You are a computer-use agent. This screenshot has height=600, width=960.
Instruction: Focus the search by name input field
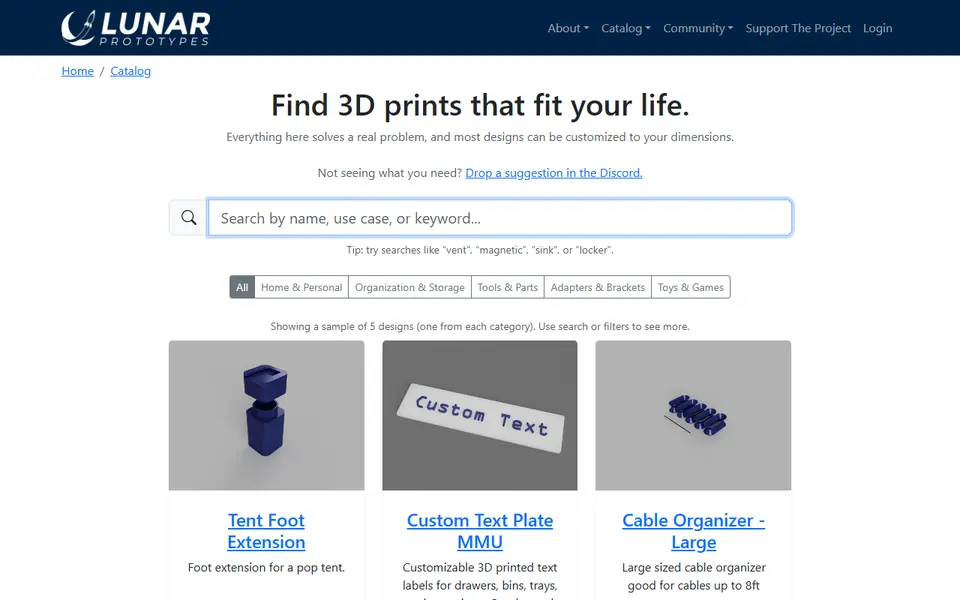click(x=500, y=217)
